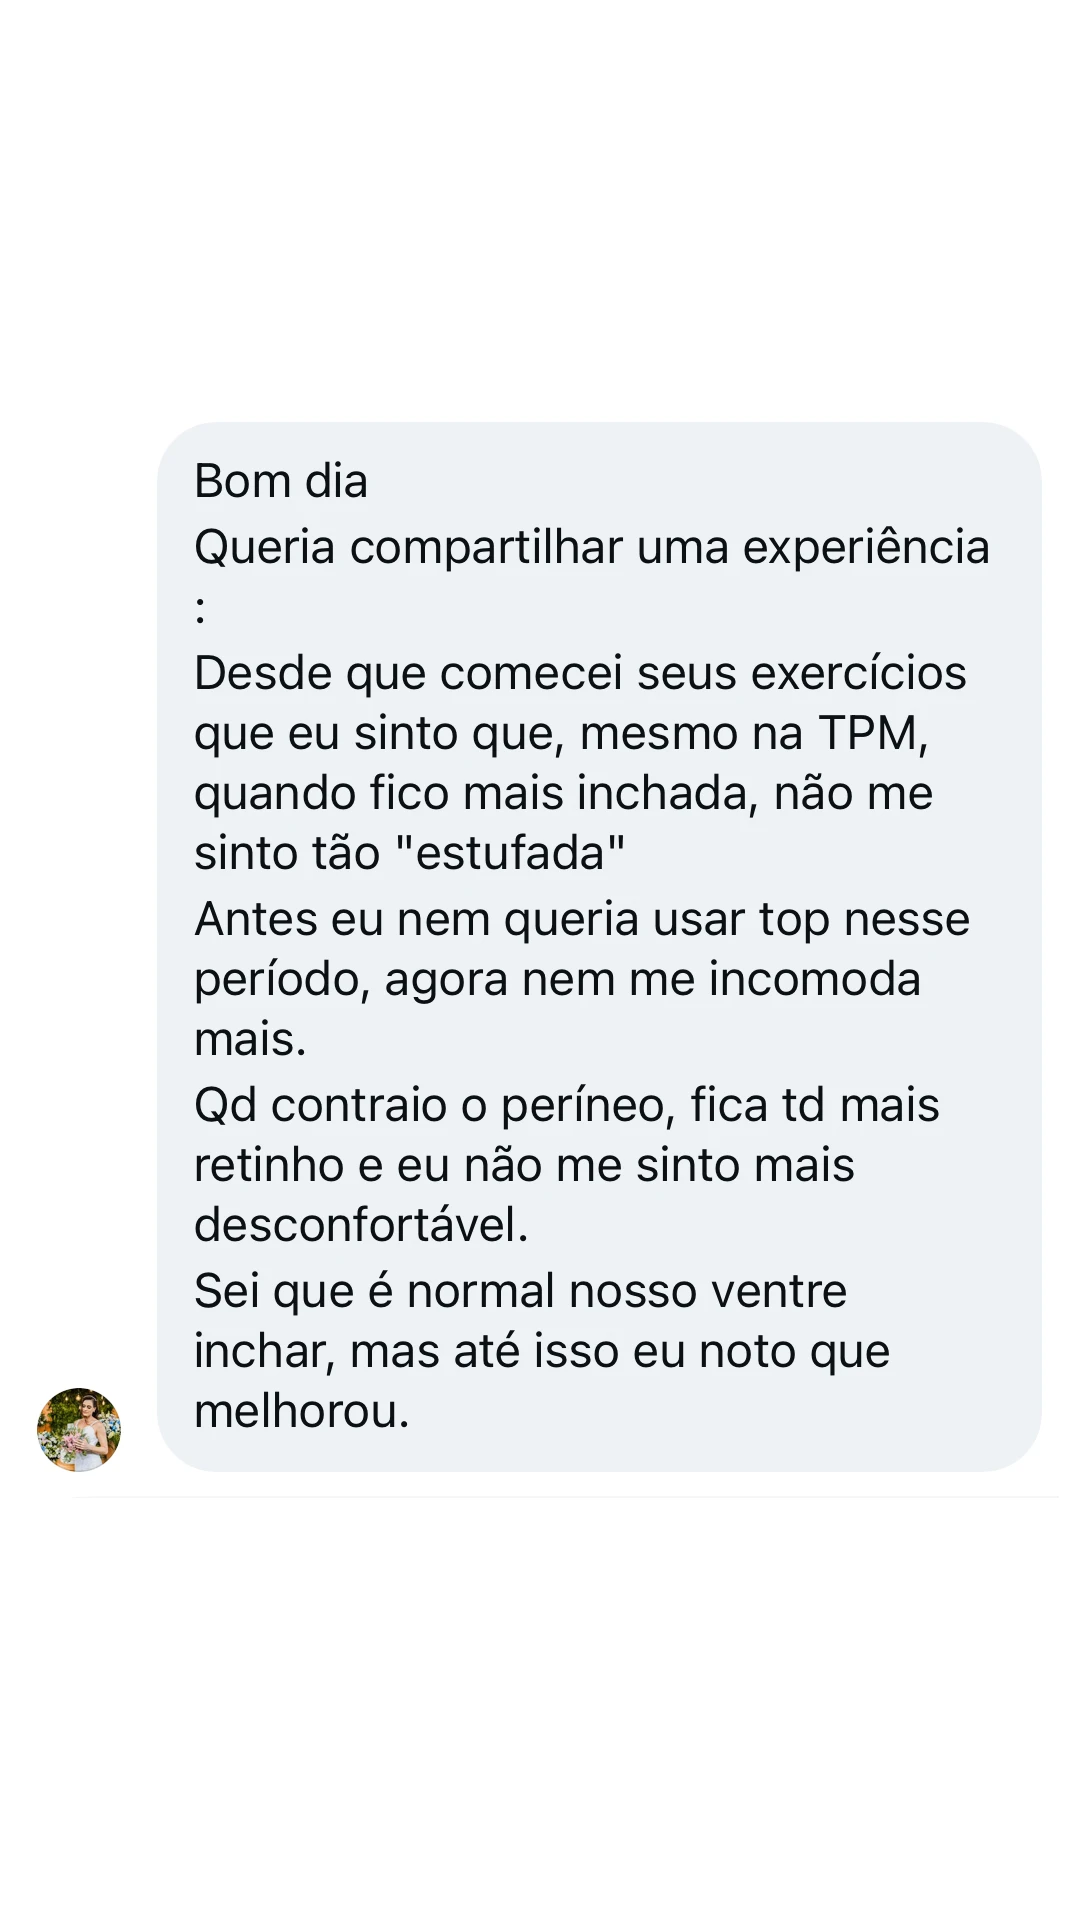Open the sender's profile picture avatar
This screenshot has width=1080, height=1920.
(x=79, y=1429)
